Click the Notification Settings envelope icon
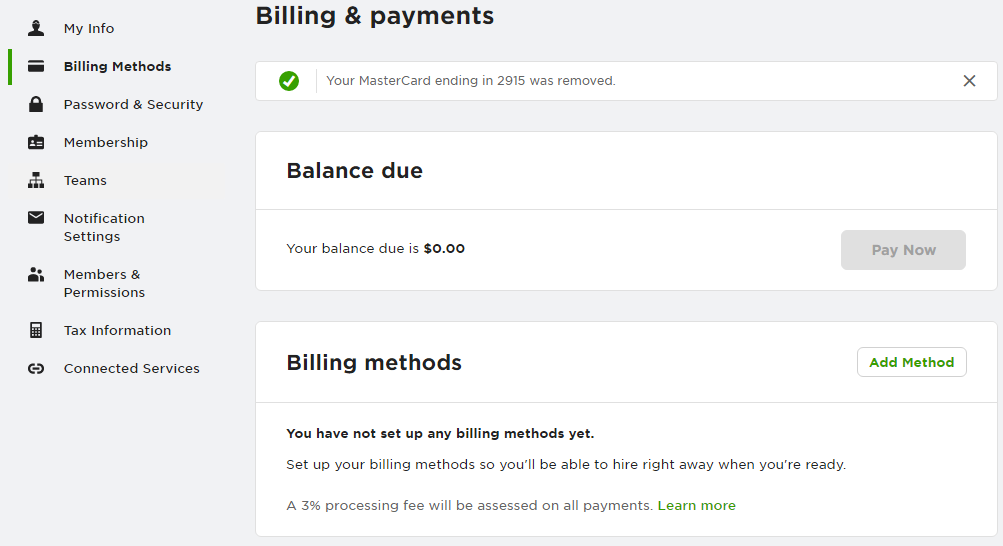Screen dimensions: 1003x546 (x=36, y=217)
